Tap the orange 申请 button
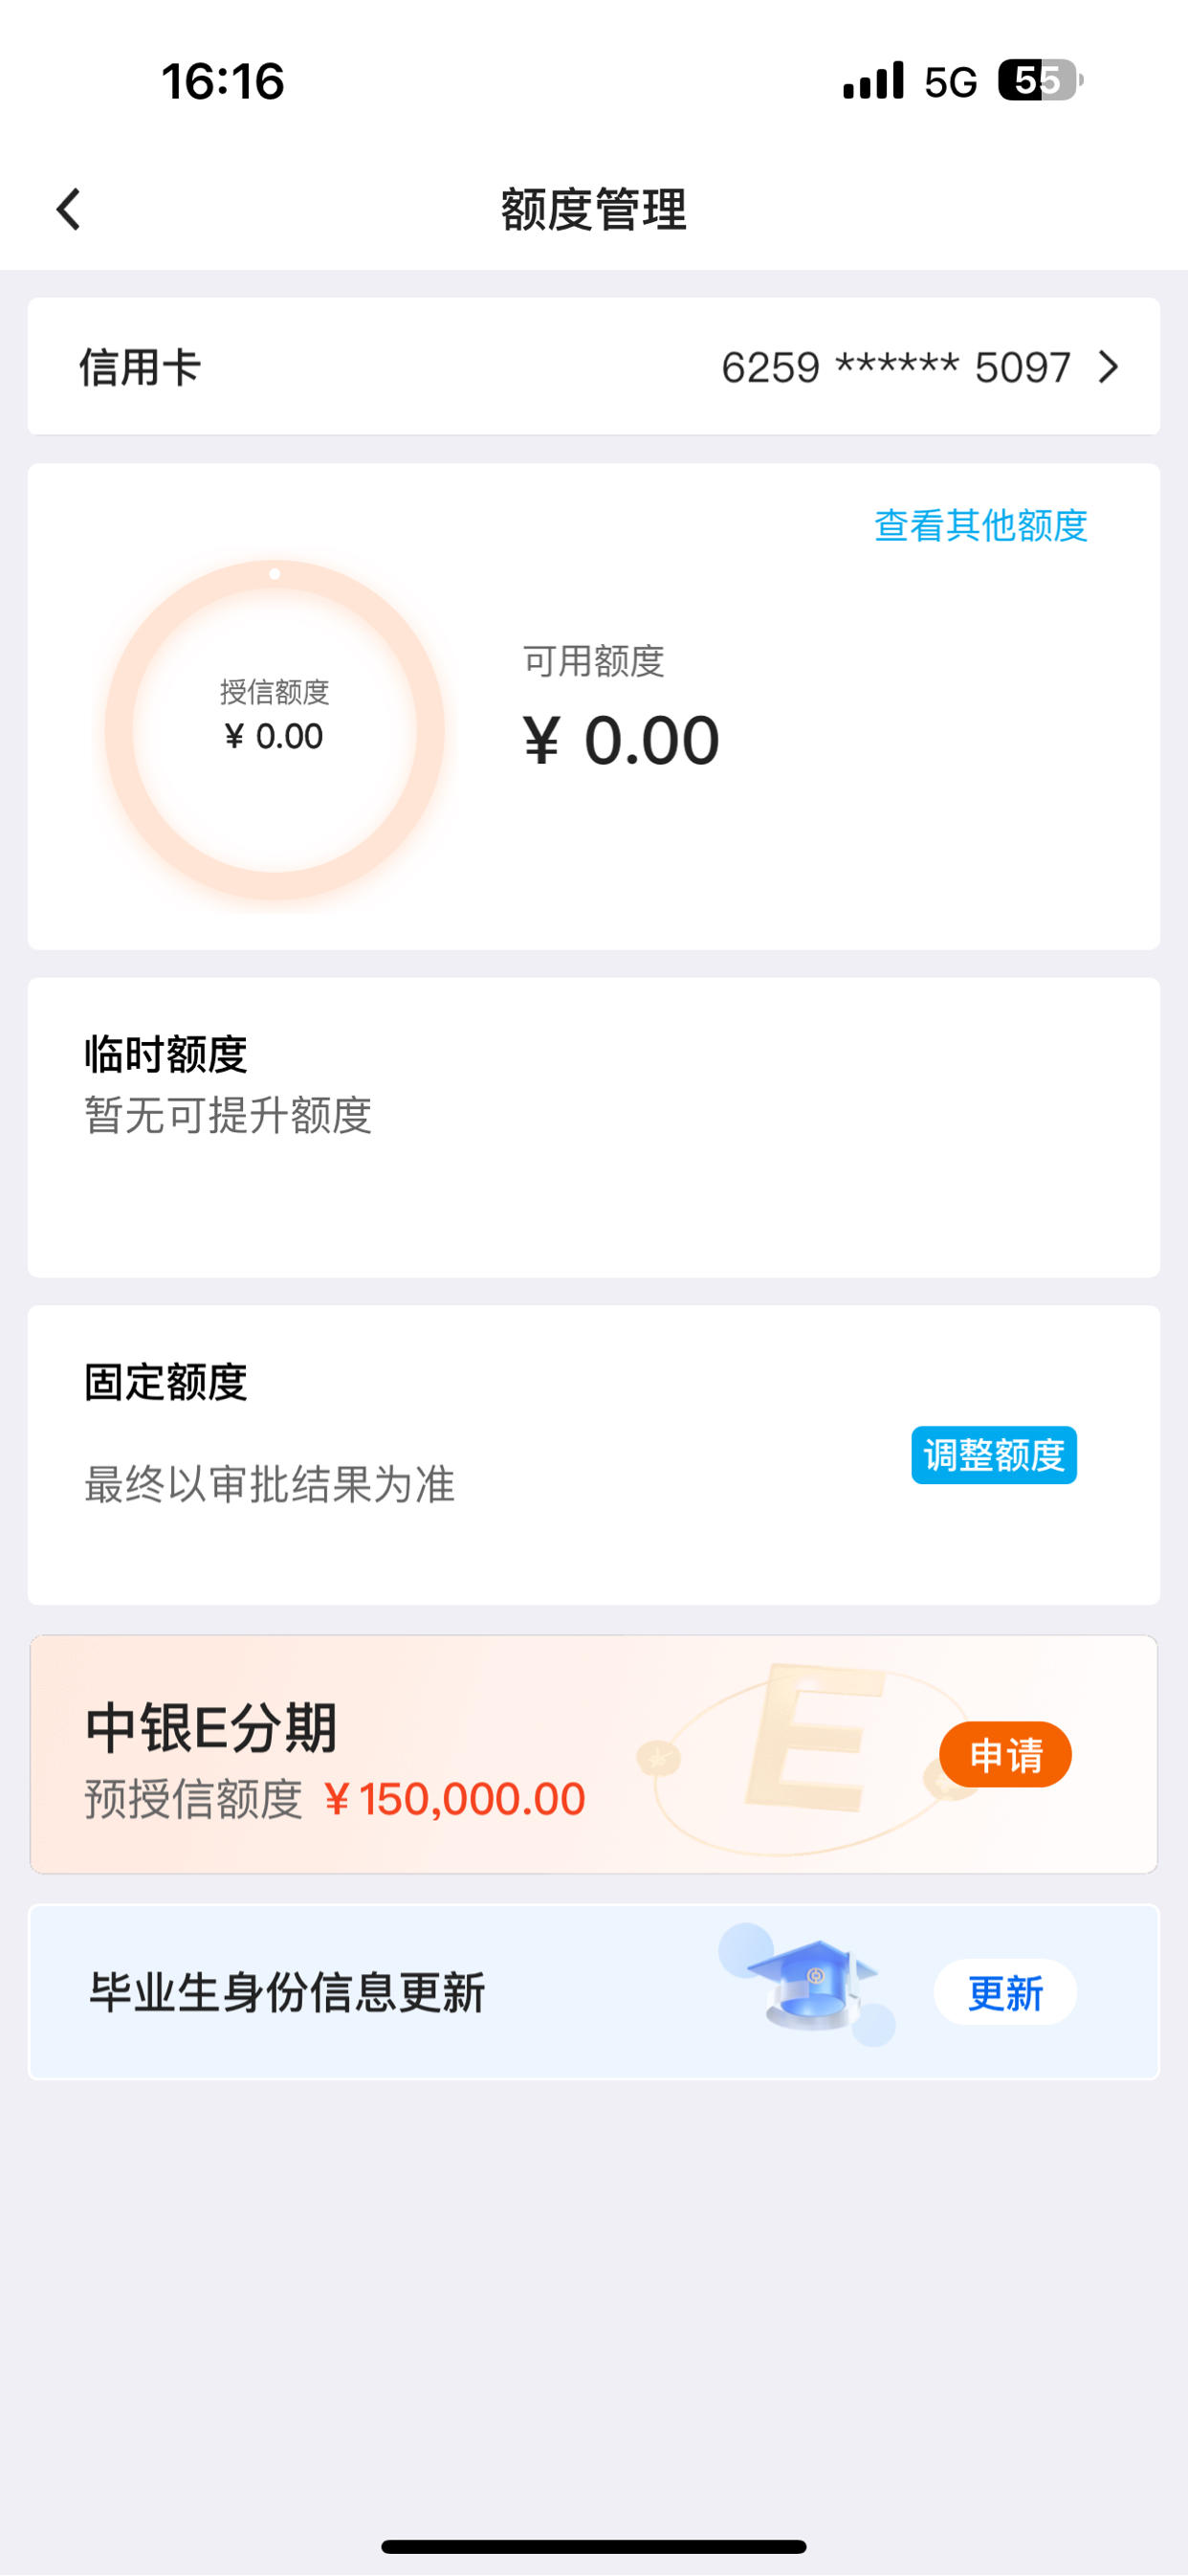Screen dimensions: 1188x2576 point(1005,1755)
